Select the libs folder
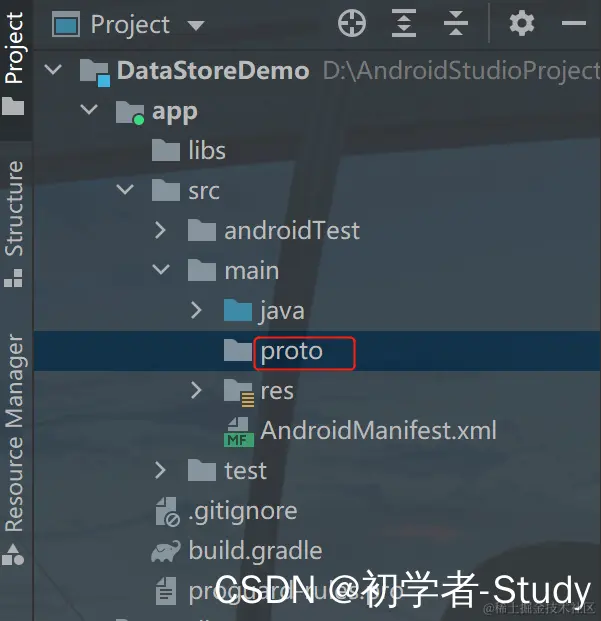This screenshot has height=621, width=601. click(x=207, y=151)
